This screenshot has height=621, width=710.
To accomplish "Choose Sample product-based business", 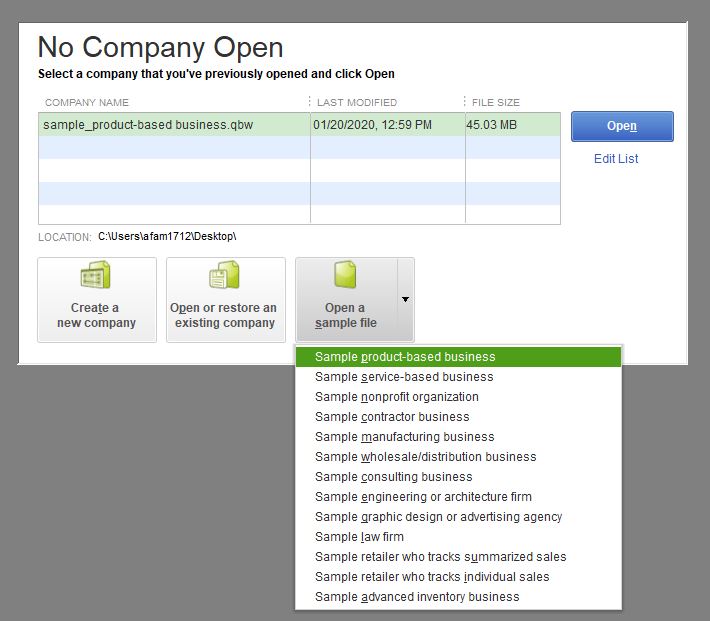I will pos(458,357).
